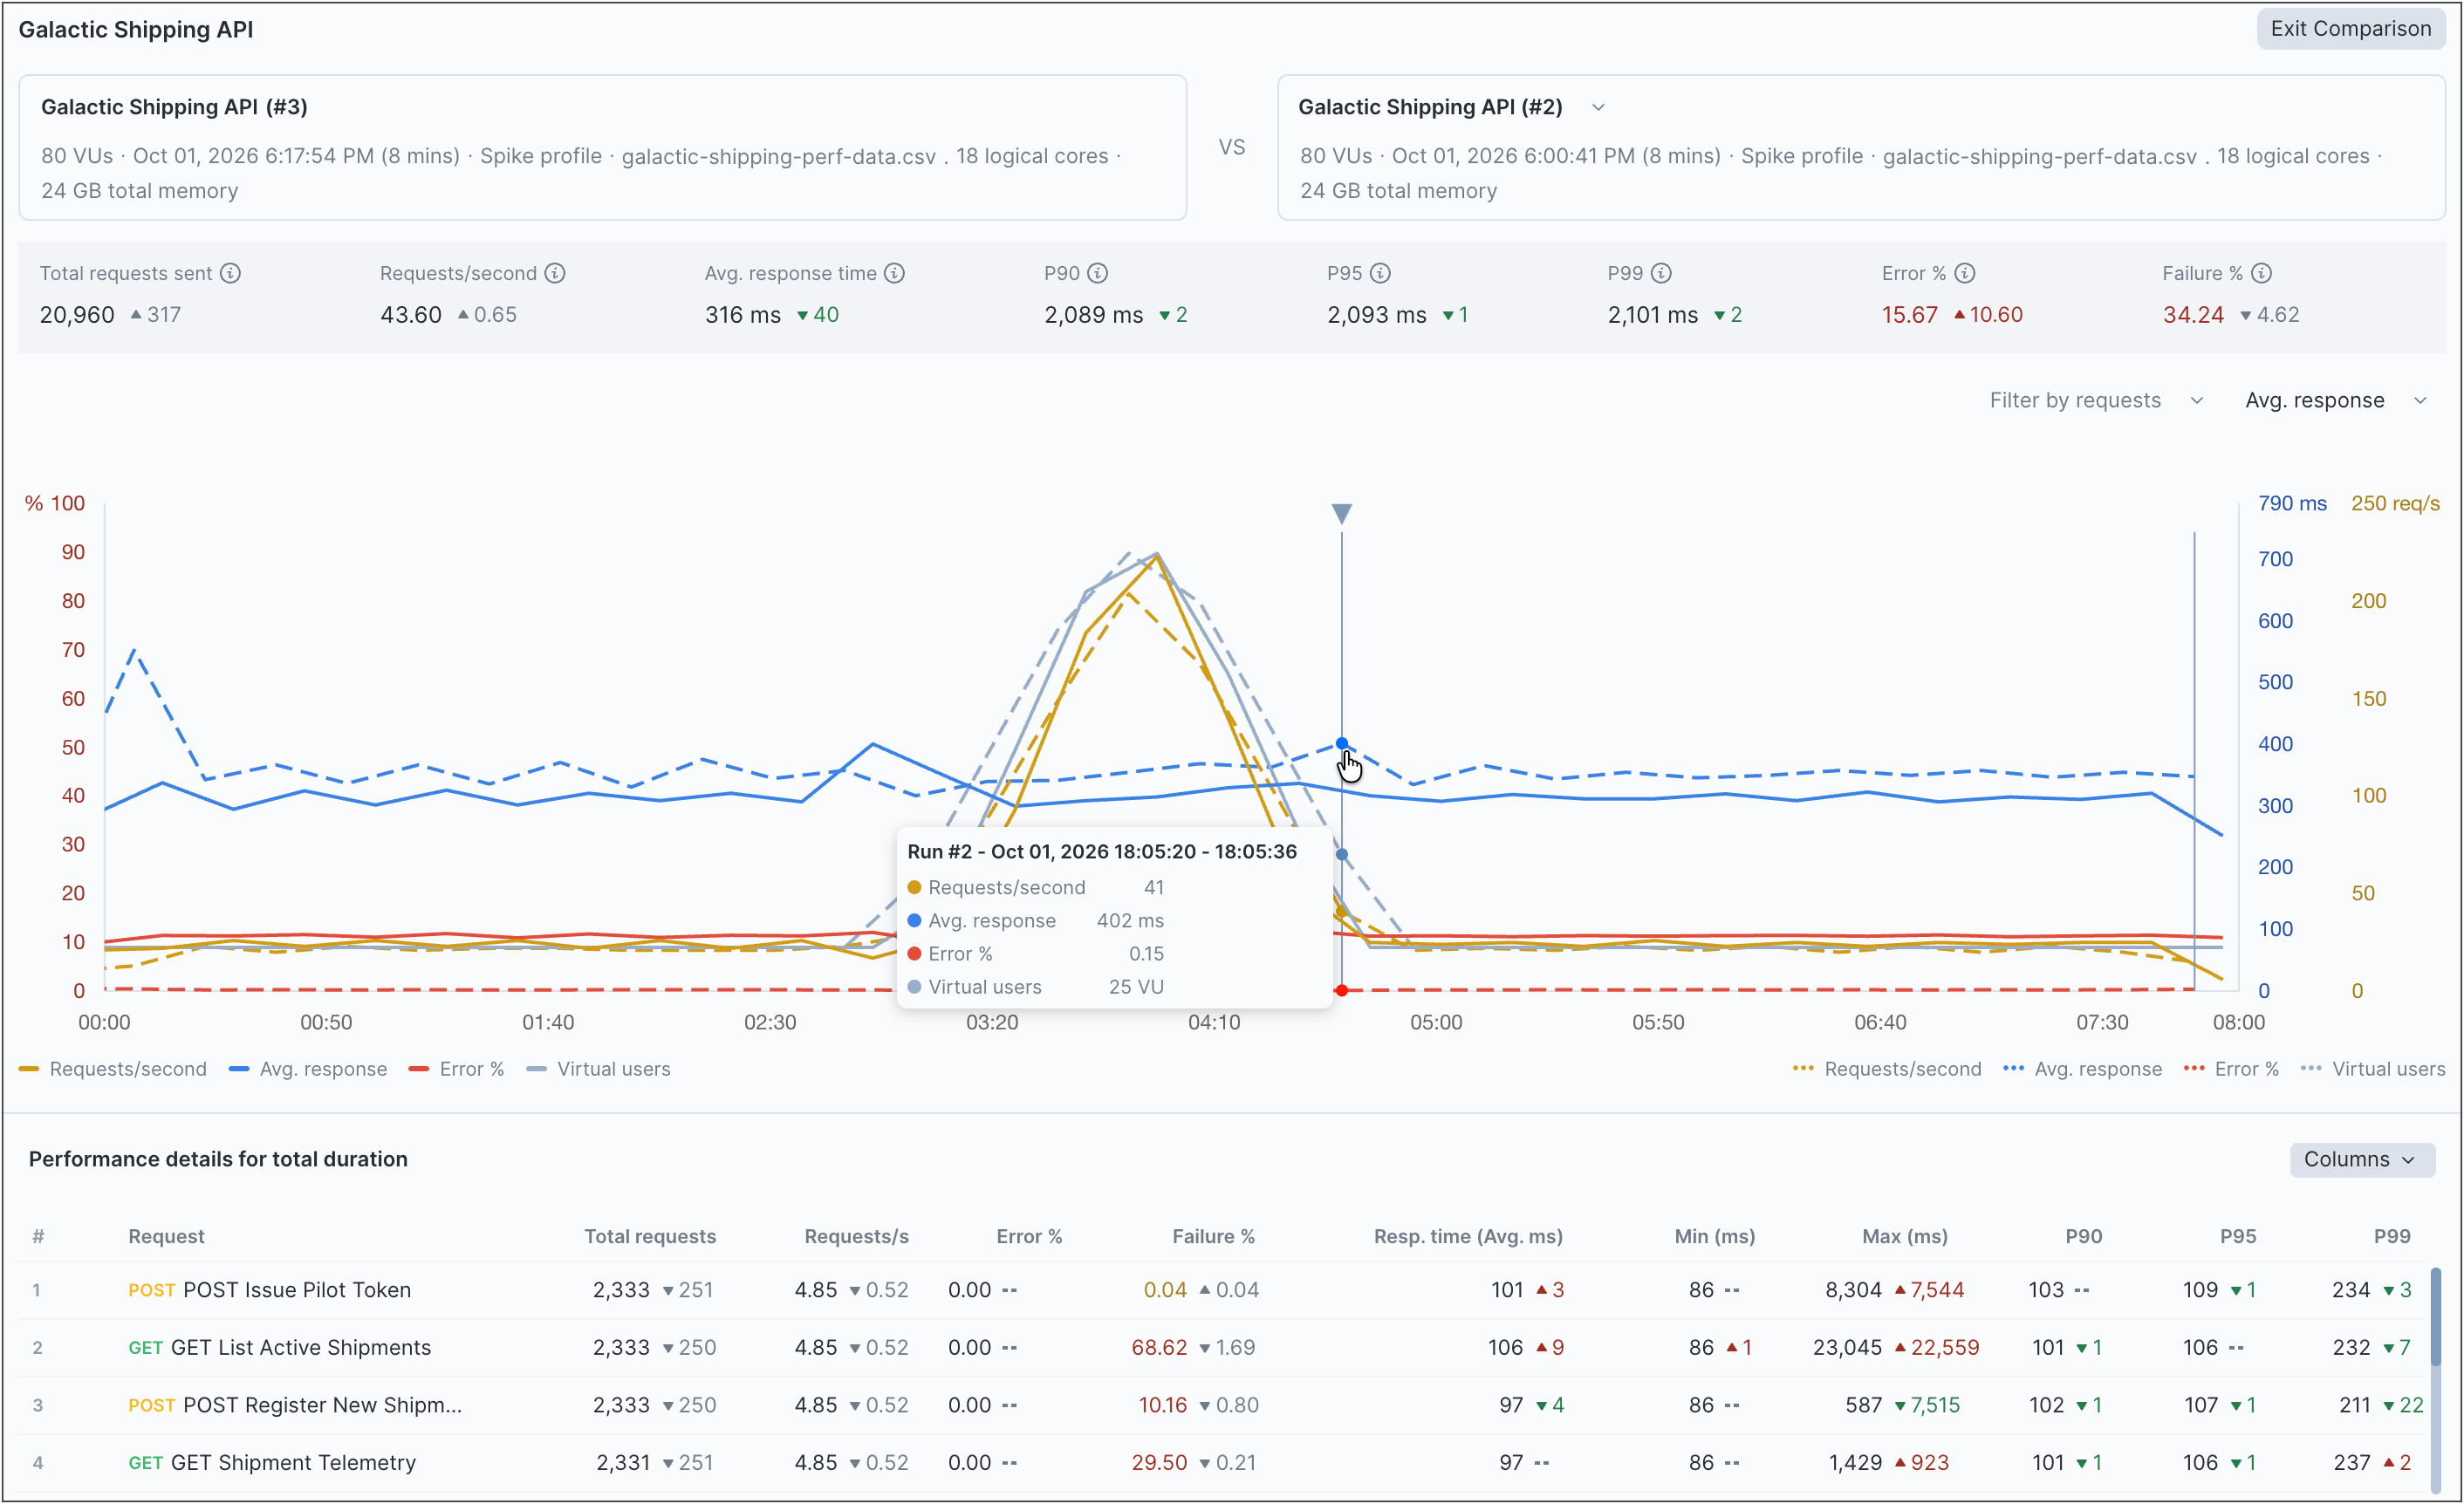Click the 23,045 max response value
The width and height of the screenshot is (2464, 1504).
tap(1847, 1348)
